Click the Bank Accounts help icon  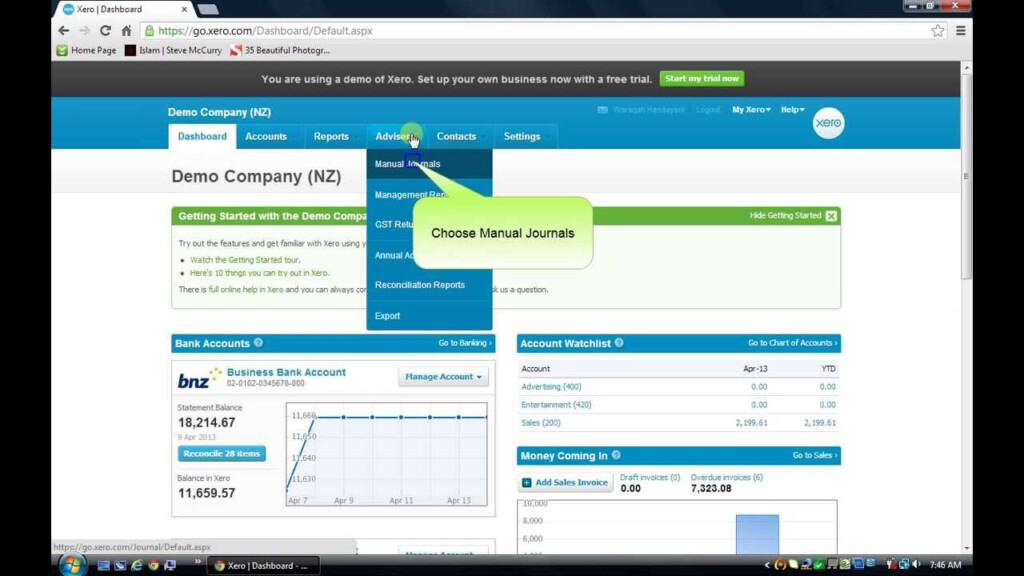(259, 343)
